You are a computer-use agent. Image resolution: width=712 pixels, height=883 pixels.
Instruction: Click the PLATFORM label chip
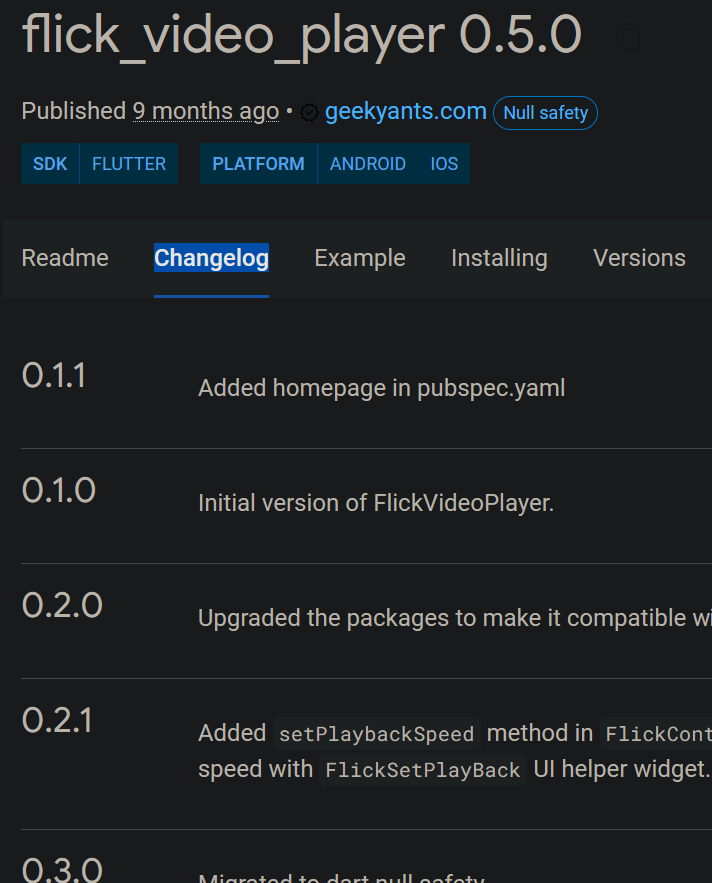pos(257,163)
